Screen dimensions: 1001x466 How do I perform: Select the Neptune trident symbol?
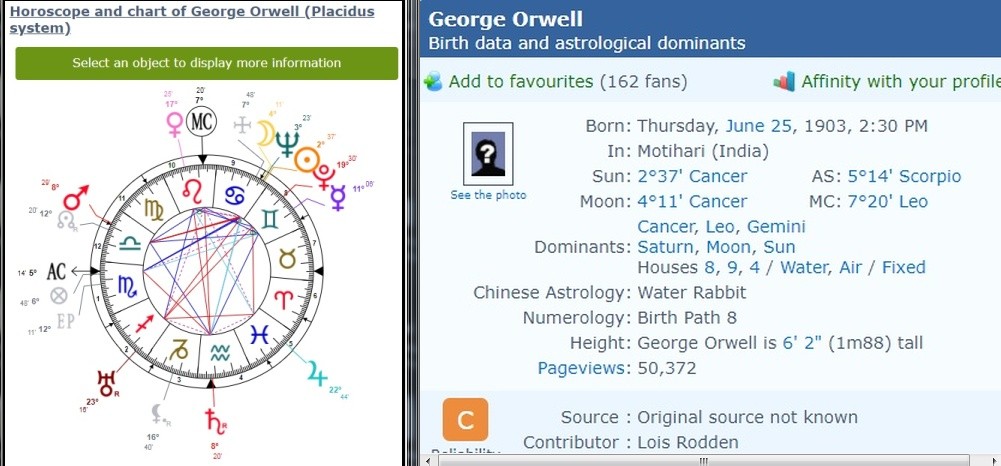pos(287,145)
